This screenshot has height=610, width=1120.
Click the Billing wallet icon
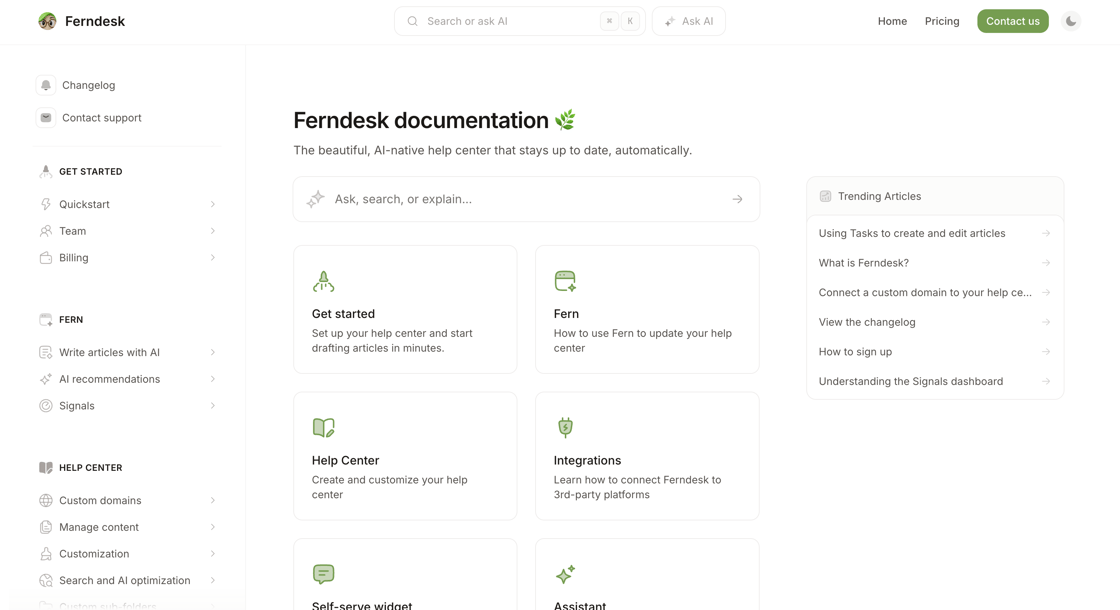(46, 258)
